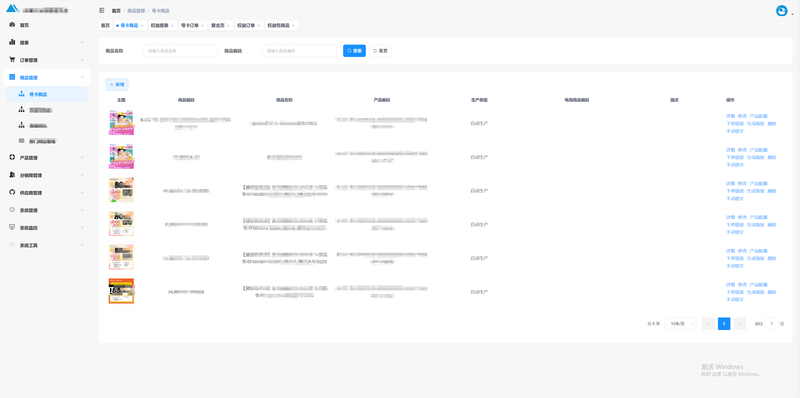This screenshot has width=800, height=398.
Task: Open the user avatar in top right
Action: [782, 11]
